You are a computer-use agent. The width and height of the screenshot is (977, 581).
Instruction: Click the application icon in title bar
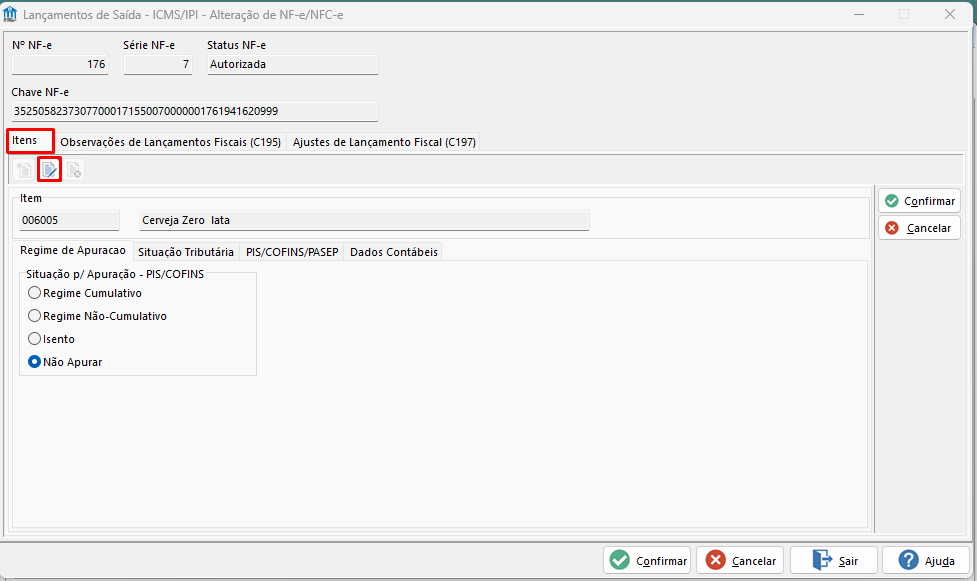(10, 14)
